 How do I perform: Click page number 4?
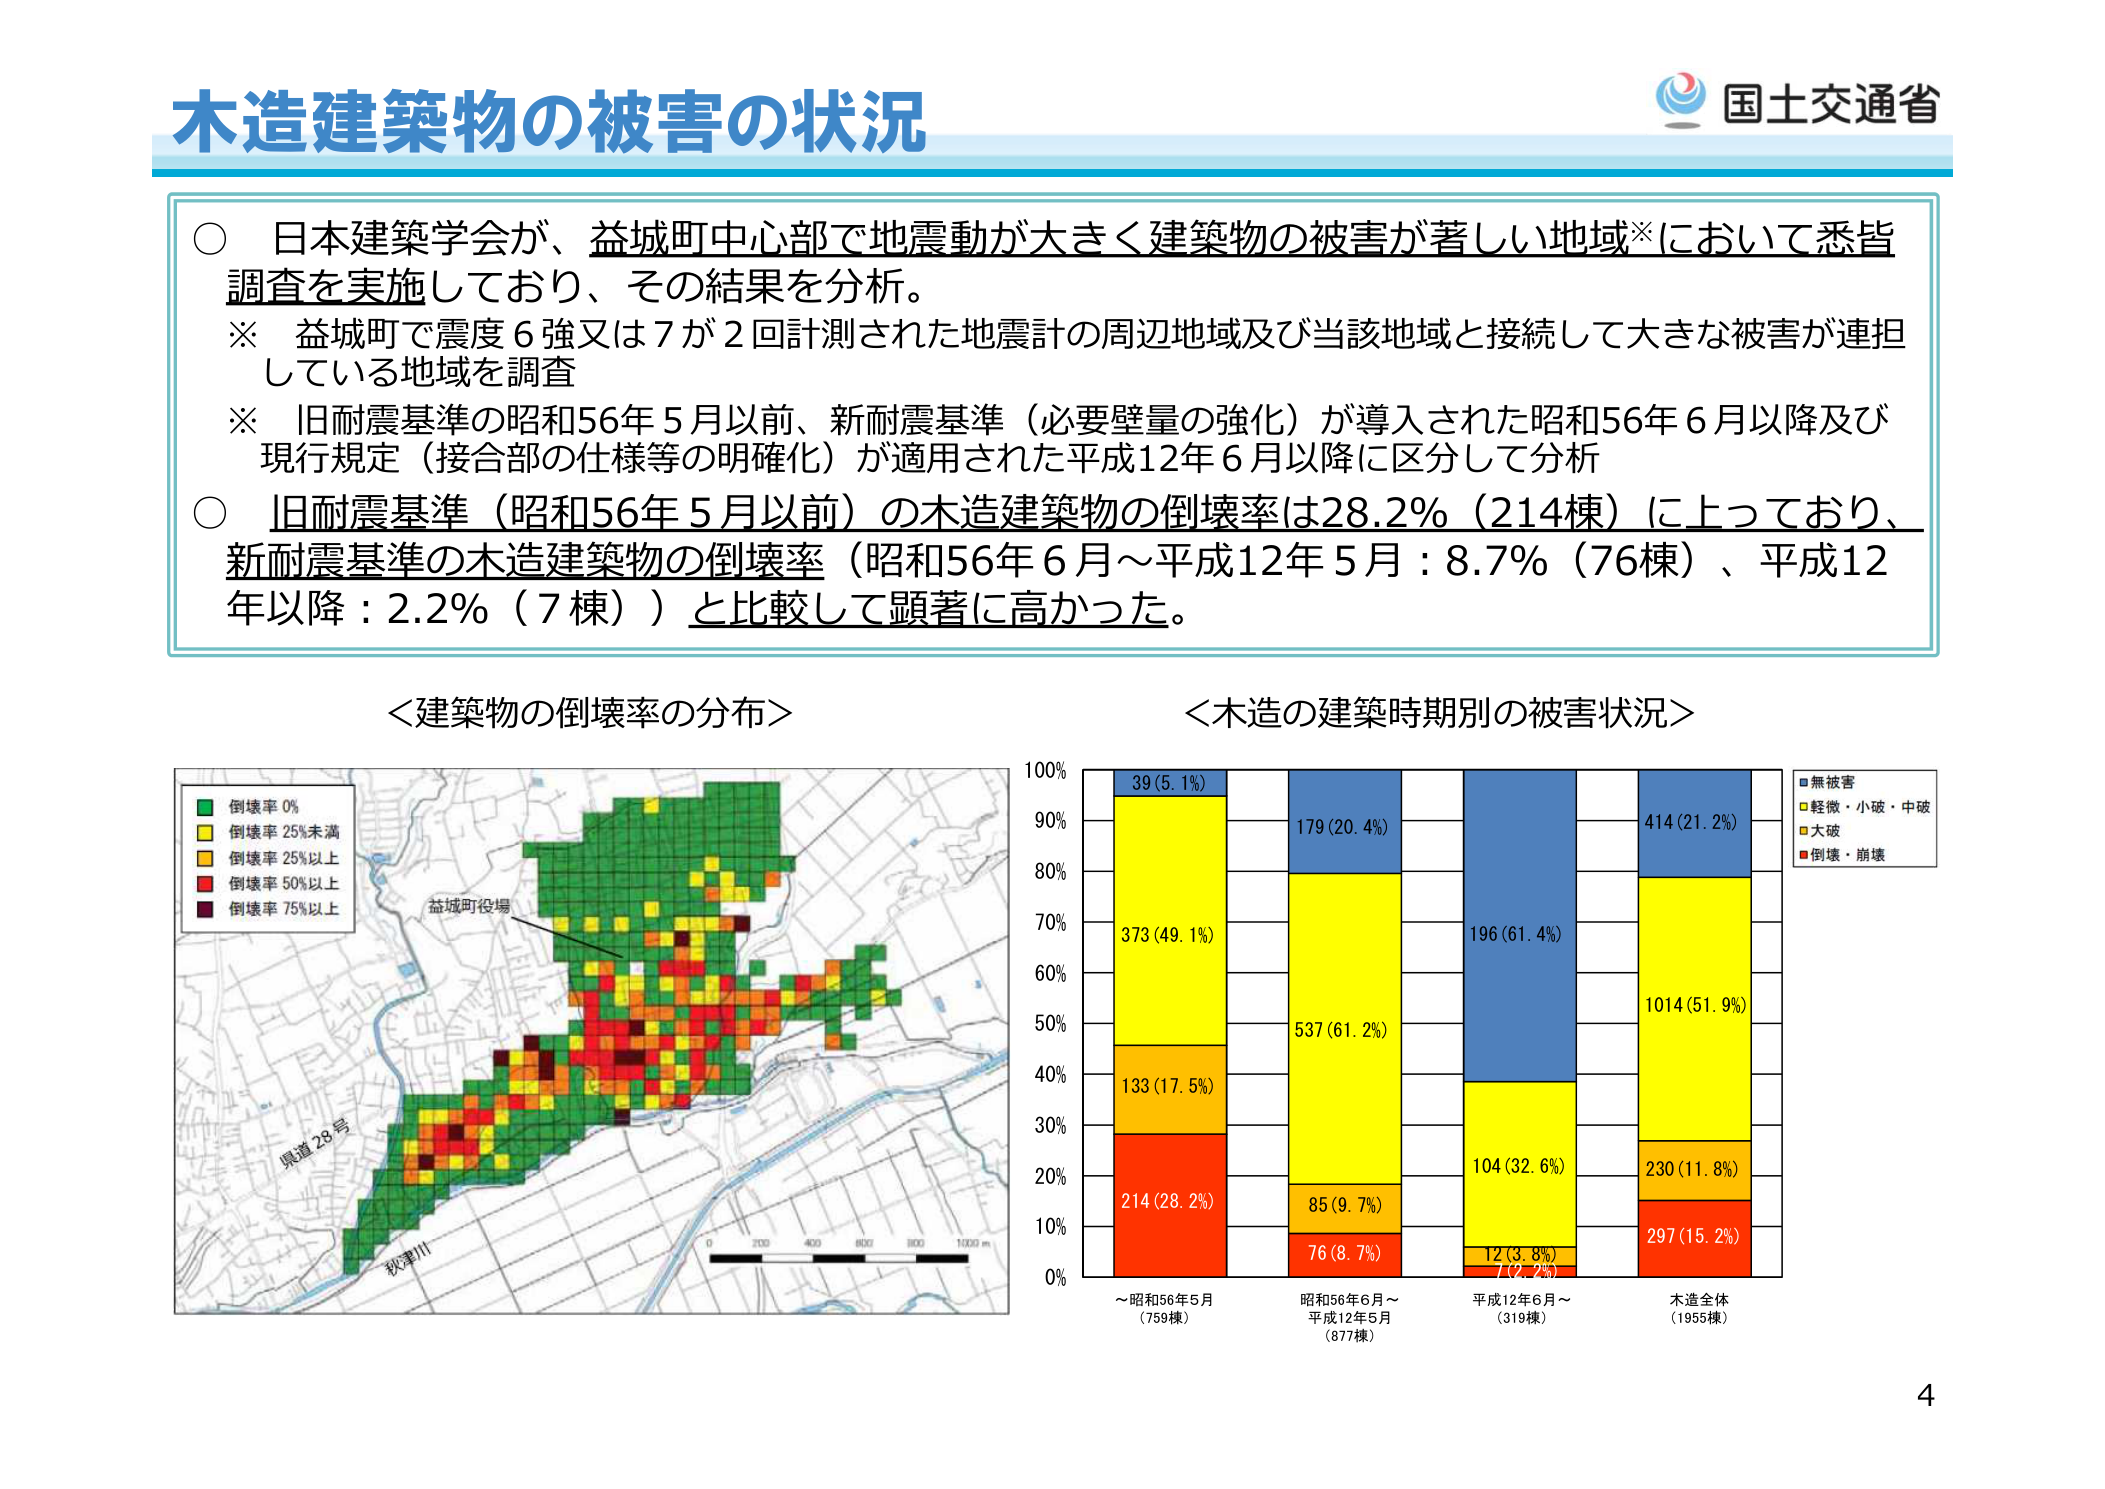point(1925,1395)
